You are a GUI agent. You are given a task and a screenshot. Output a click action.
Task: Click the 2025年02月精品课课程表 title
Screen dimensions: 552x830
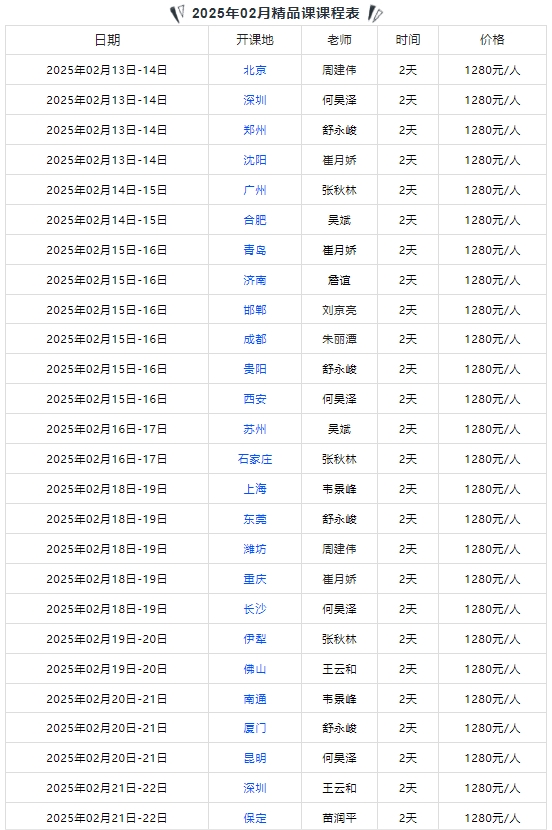tap(276, 13)
